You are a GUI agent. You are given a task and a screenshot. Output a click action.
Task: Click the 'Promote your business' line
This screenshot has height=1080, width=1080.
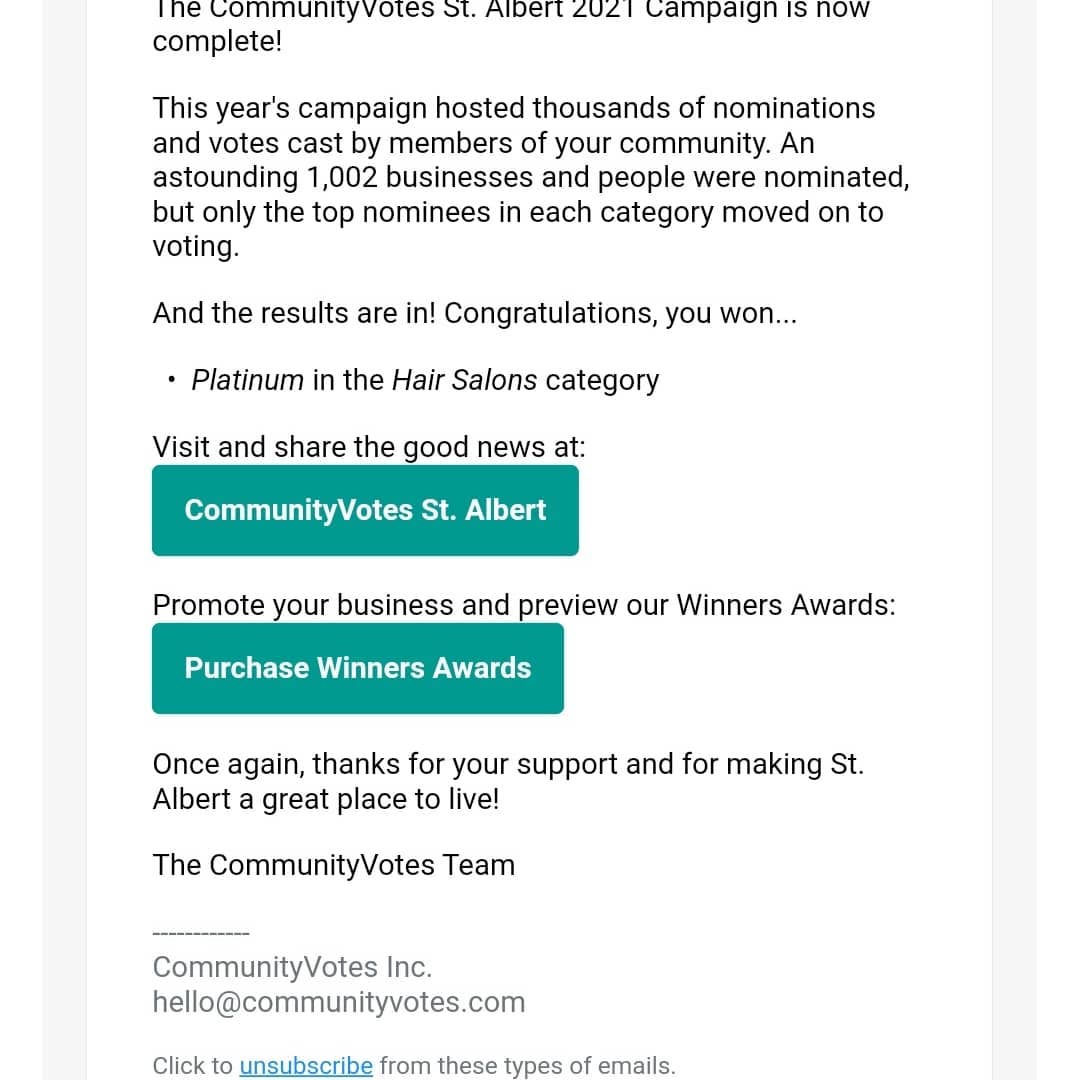[x=523, y=605]
